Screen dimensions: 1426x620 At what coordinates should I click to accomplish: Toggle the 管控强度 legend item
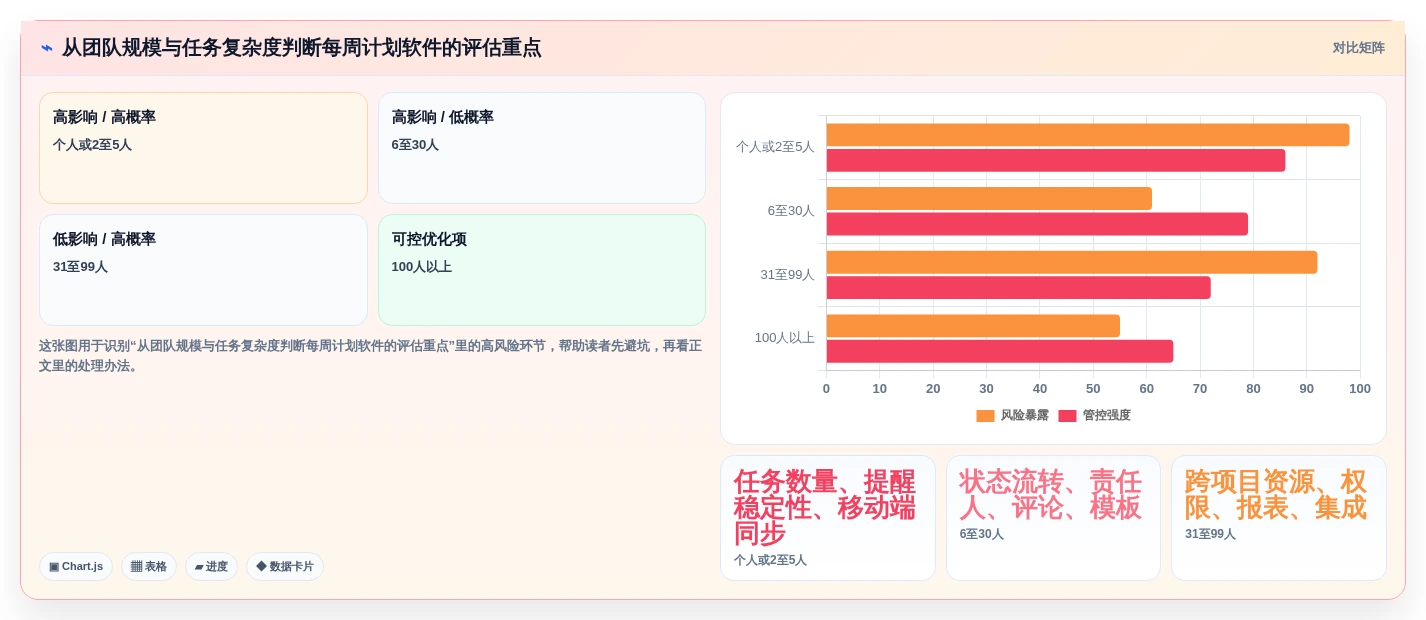[1094, 415]
